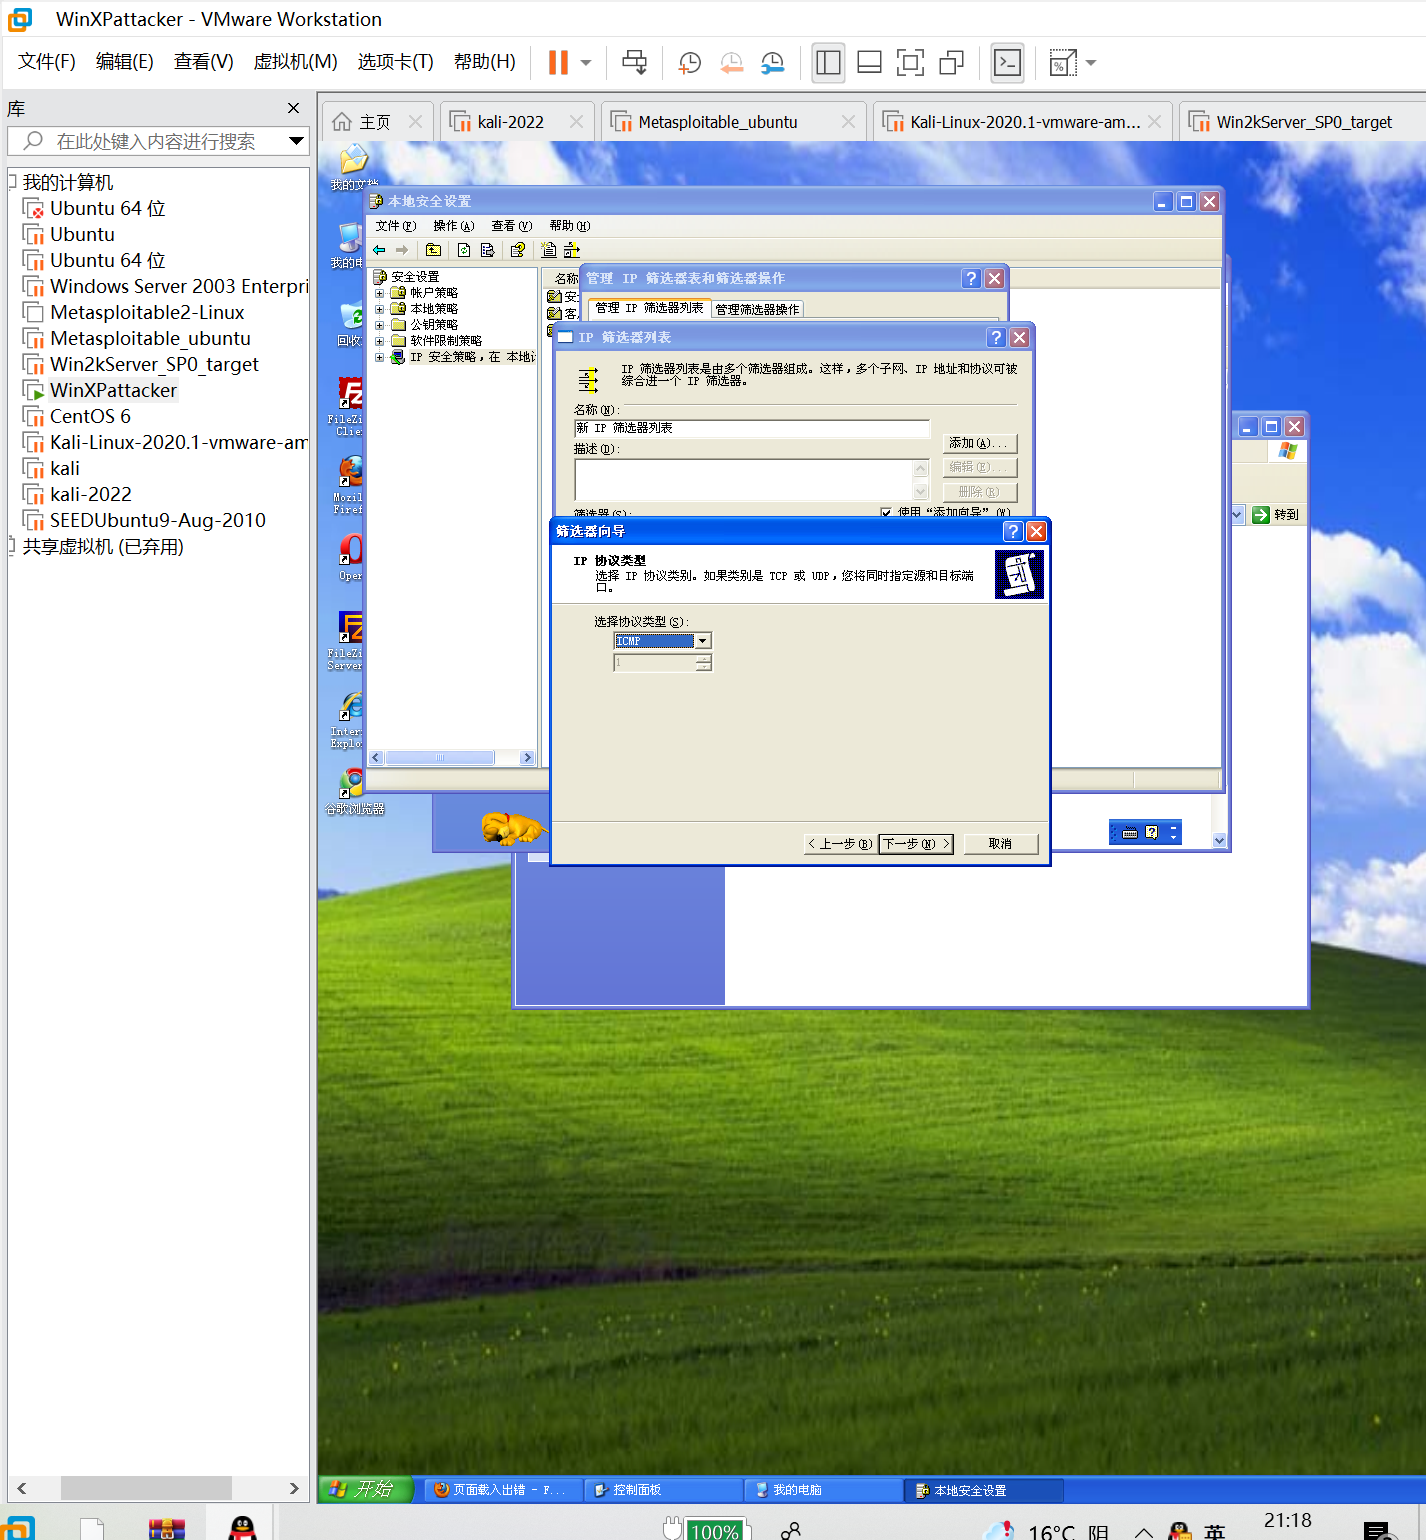This screenshot has height=1540, width=1426.
Task: Select Windows Server 2003 Enterprise in library
Action: 179,286
